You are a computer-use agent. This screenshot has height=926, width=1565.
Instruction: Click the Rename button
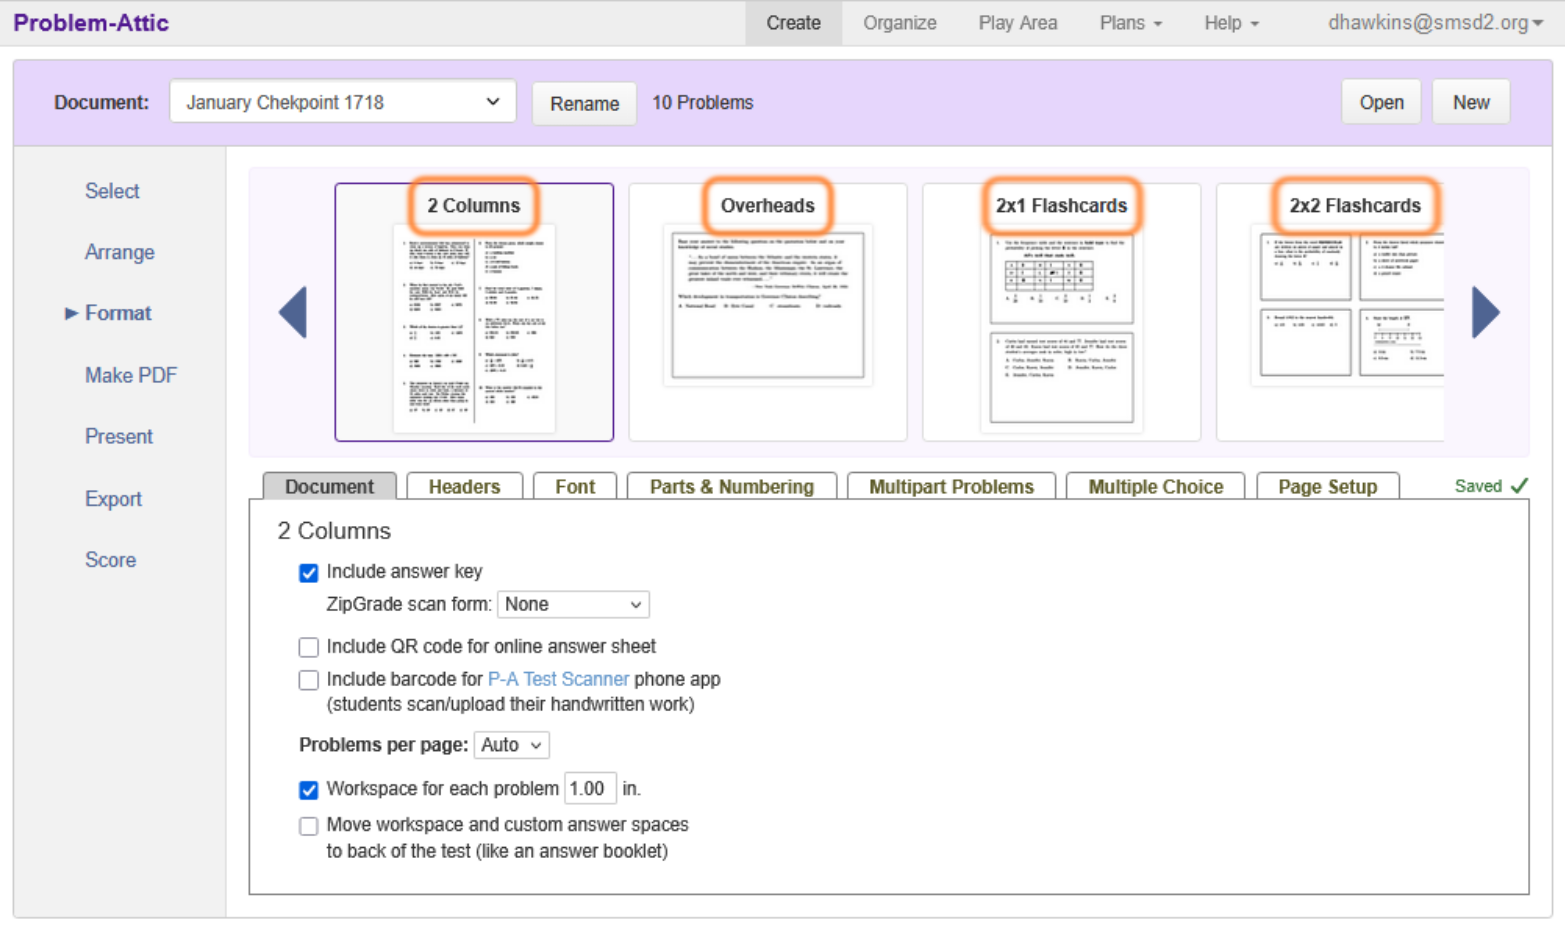tap(583, 102)
